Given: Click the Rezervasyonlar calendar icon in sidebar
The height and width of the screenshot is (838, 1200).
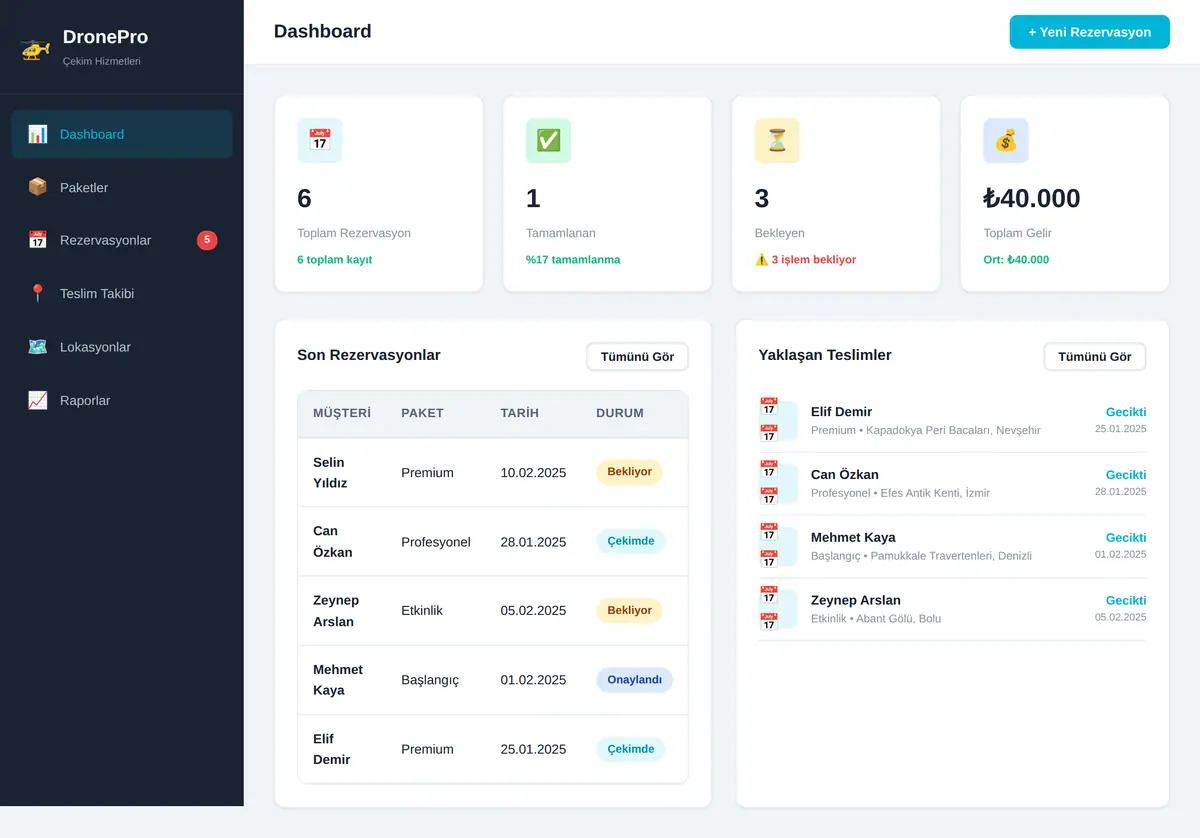Looking at the screenshot, I should [x=38, y=240].
